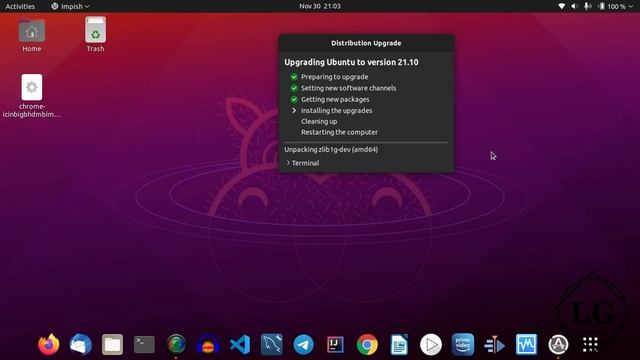Expand the Terminal section in Distribution Upgrade
640x360 pixels.
[x=302, y=163]
